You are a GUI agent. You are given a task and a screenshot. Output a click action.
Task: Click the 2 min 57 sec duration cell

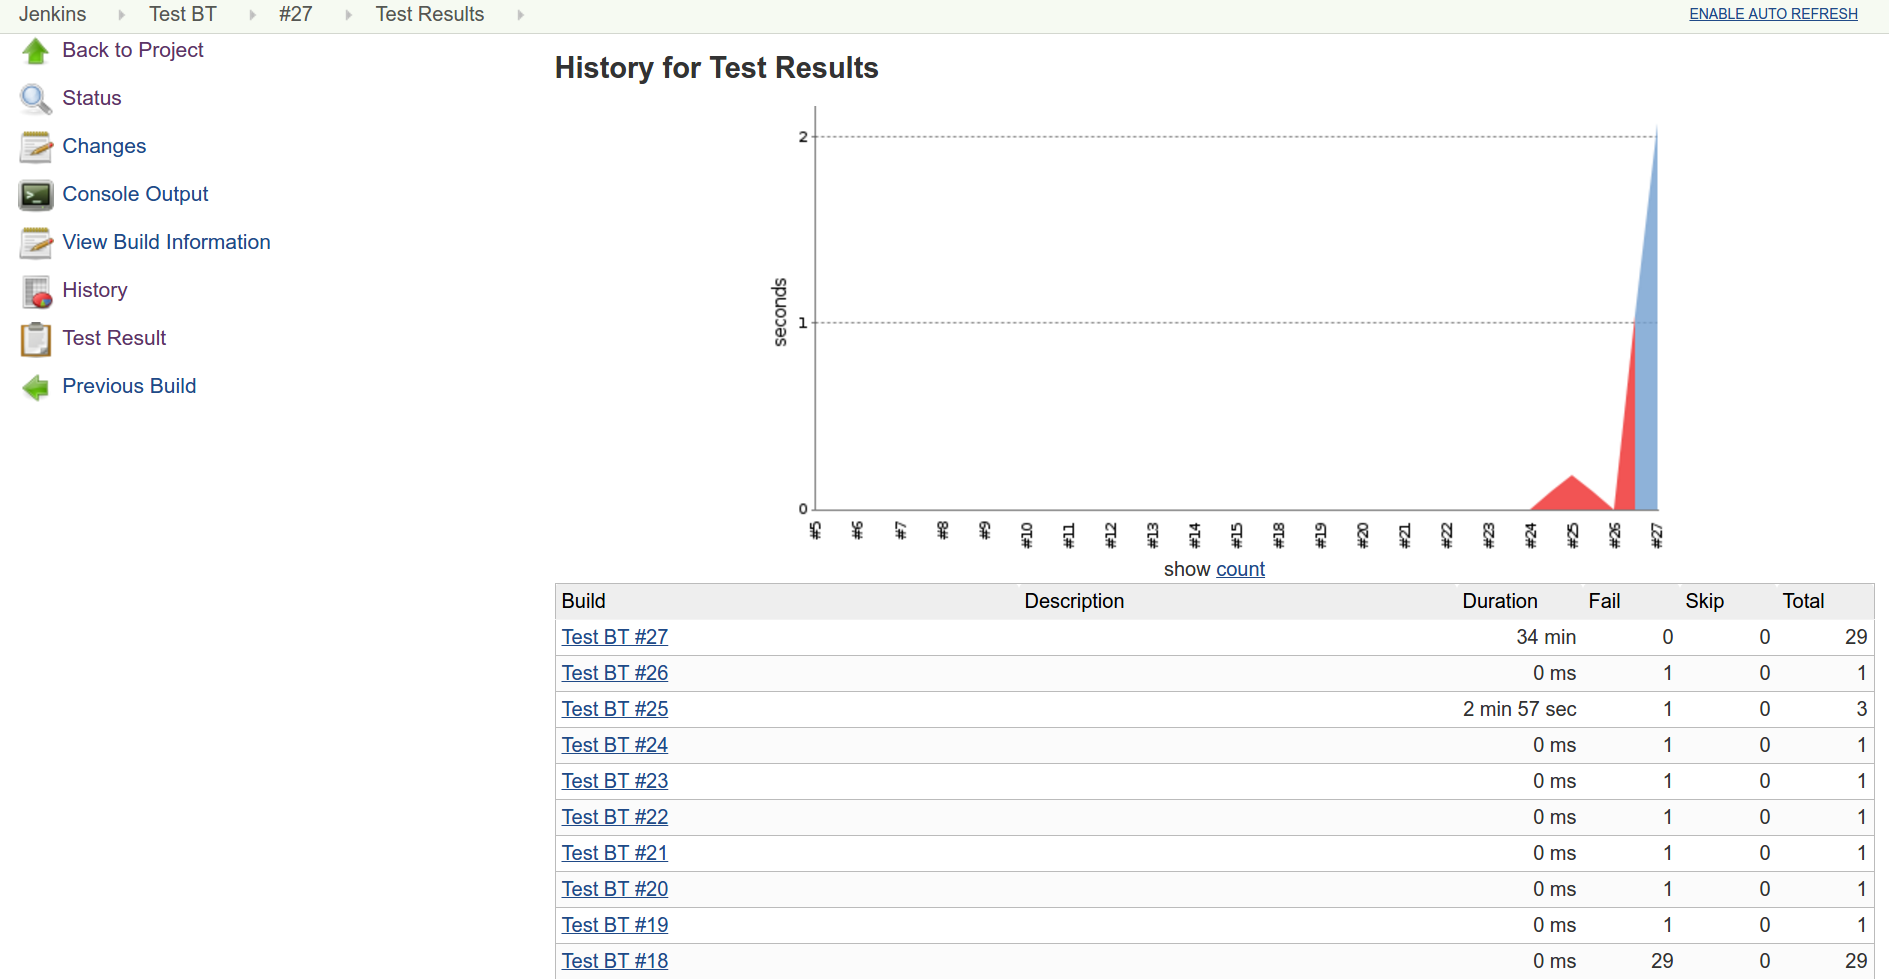click(1520, 709)
